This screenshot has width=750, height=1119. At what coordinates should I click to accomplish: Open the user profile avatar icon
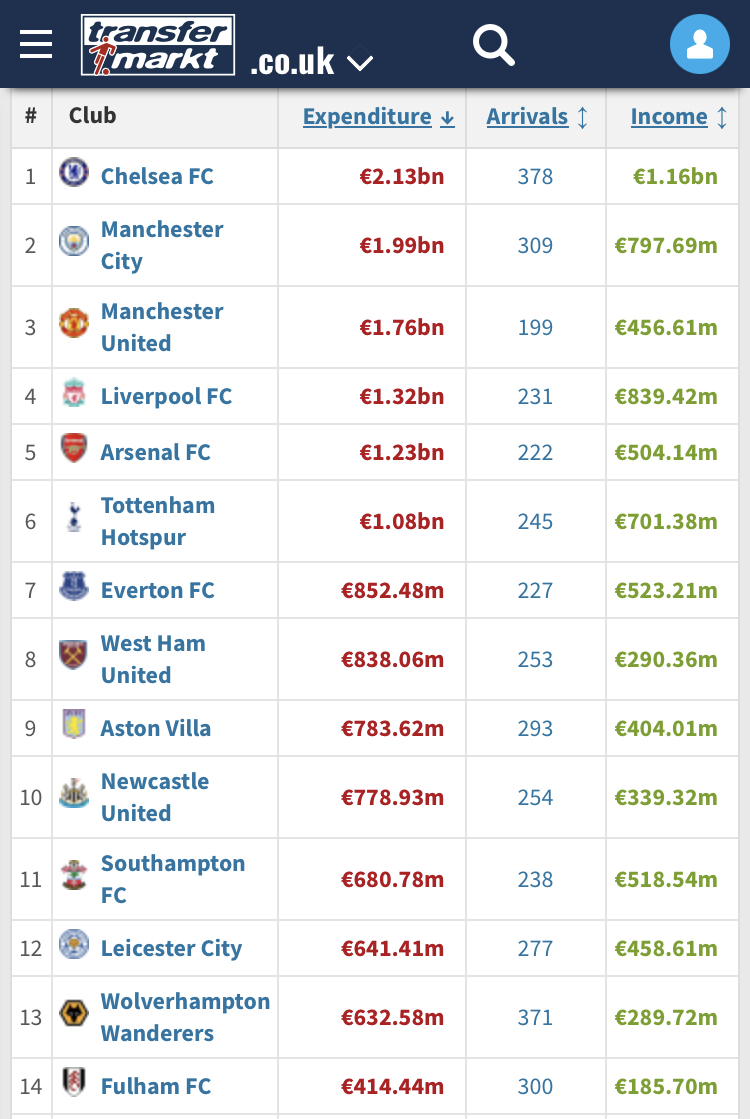pos(699,44)
